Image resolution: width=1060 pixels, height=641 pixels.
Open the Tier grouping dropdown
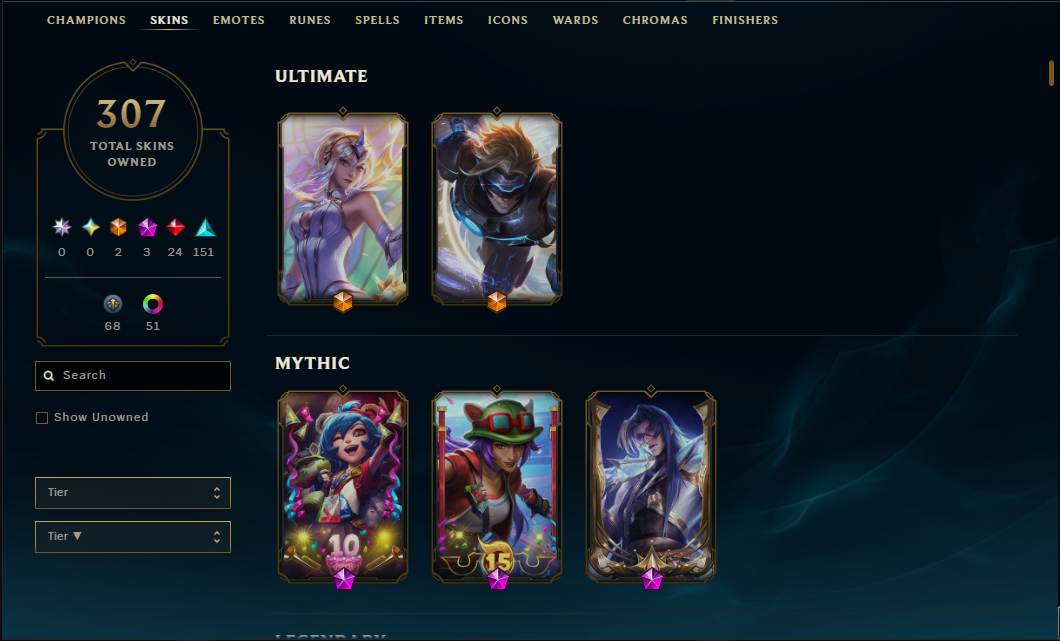pyautogui.click(x=132, y=493)
